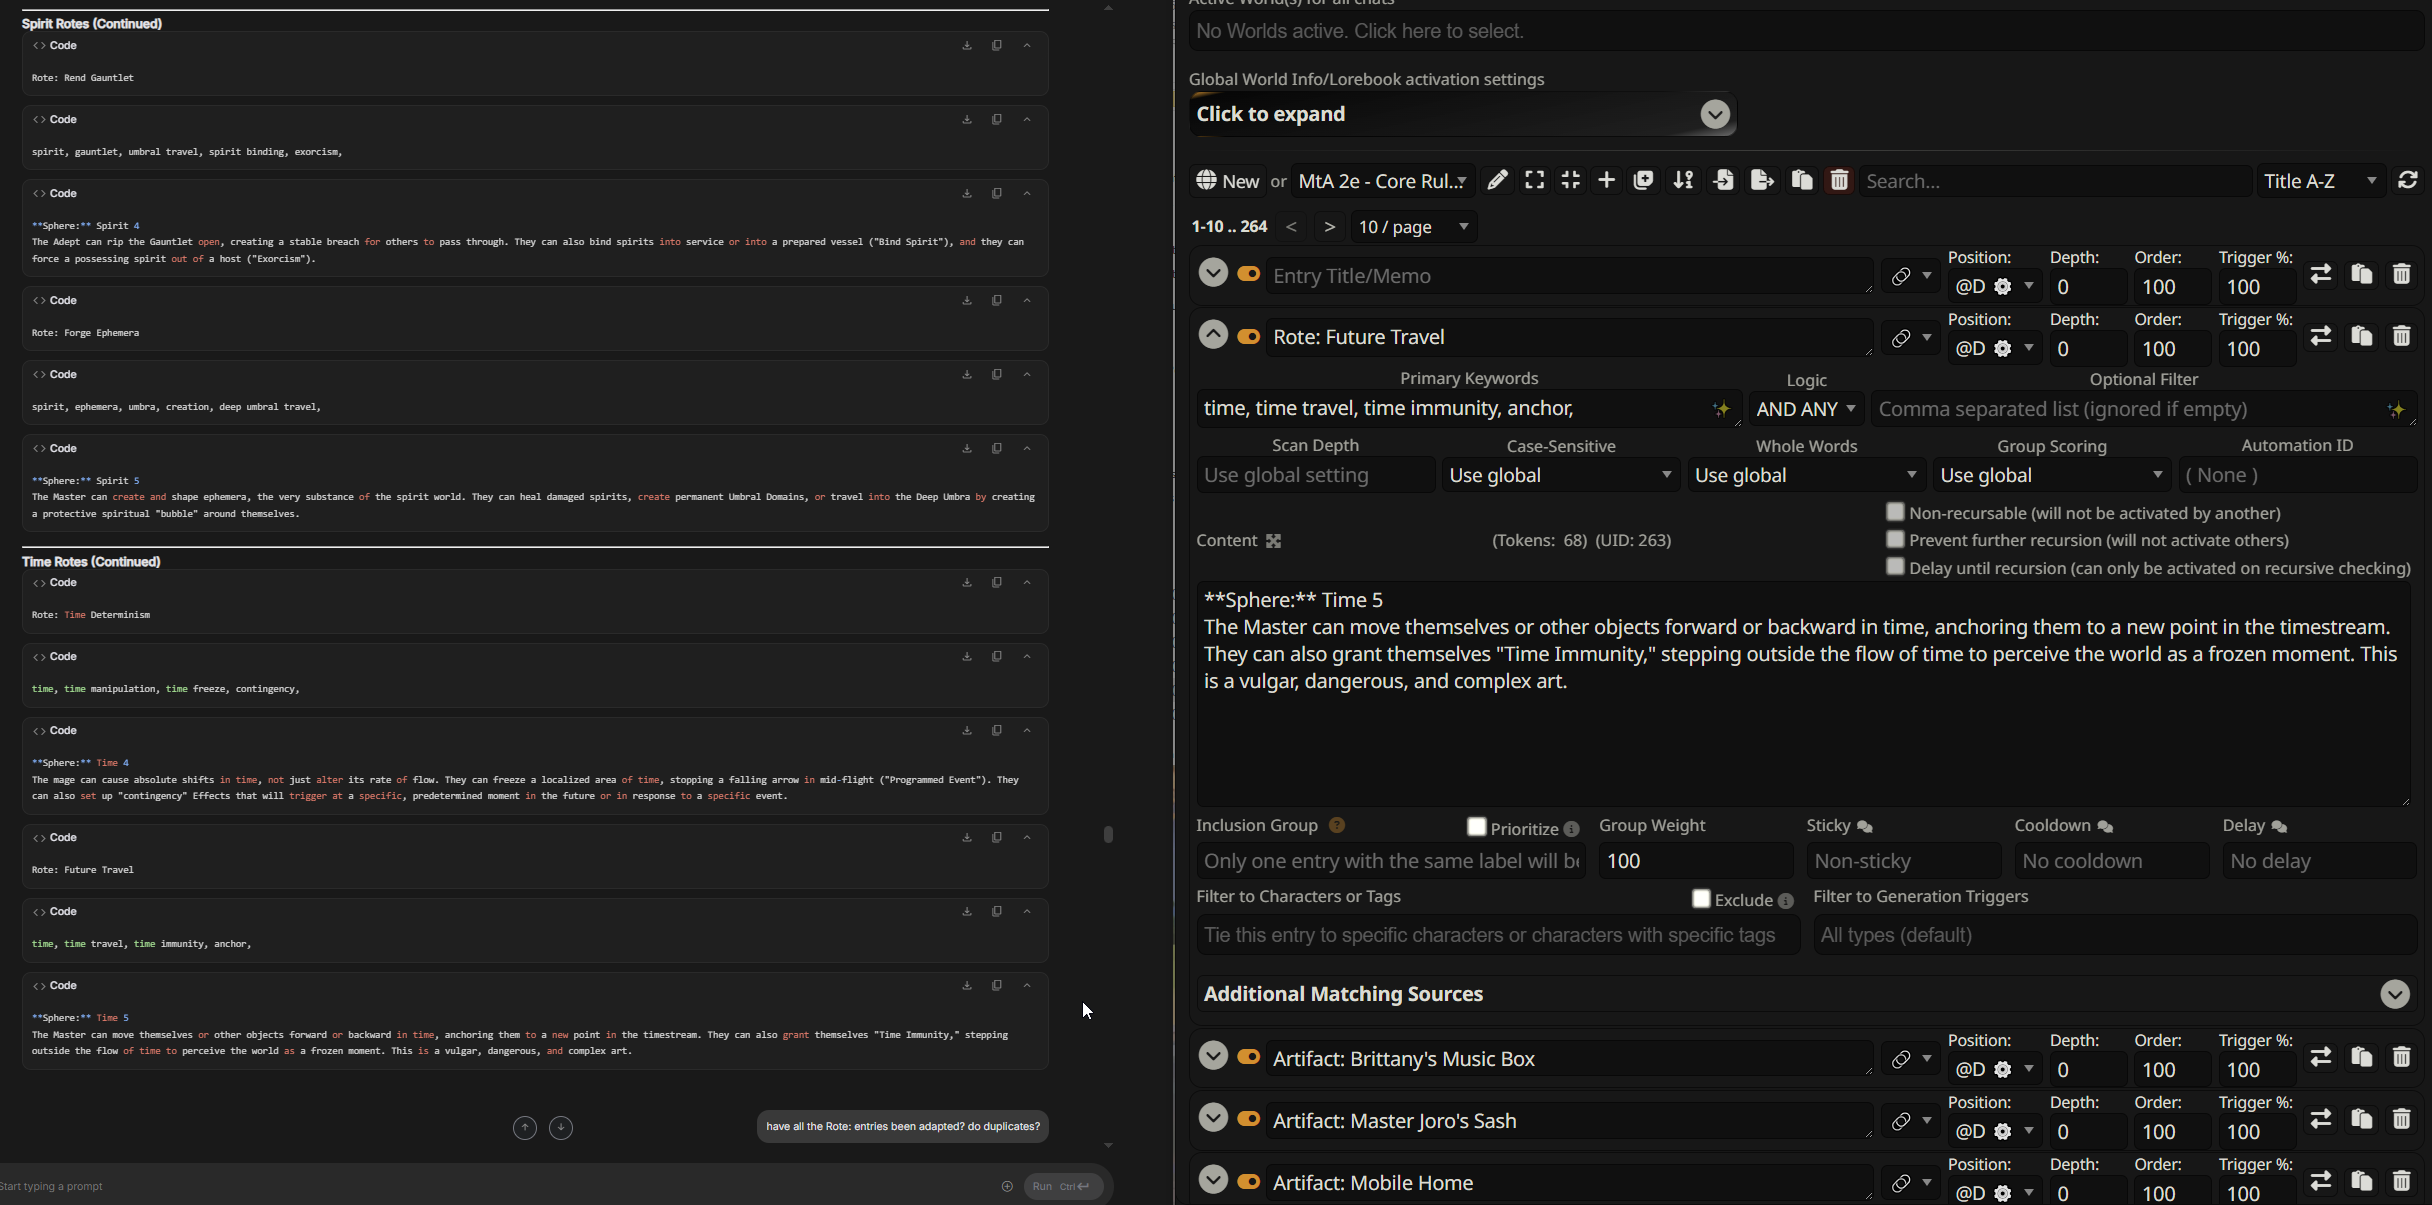Open the Group Scoring Use global dropdown
Screen dimensions: 2432x1205
(2052, 475)
